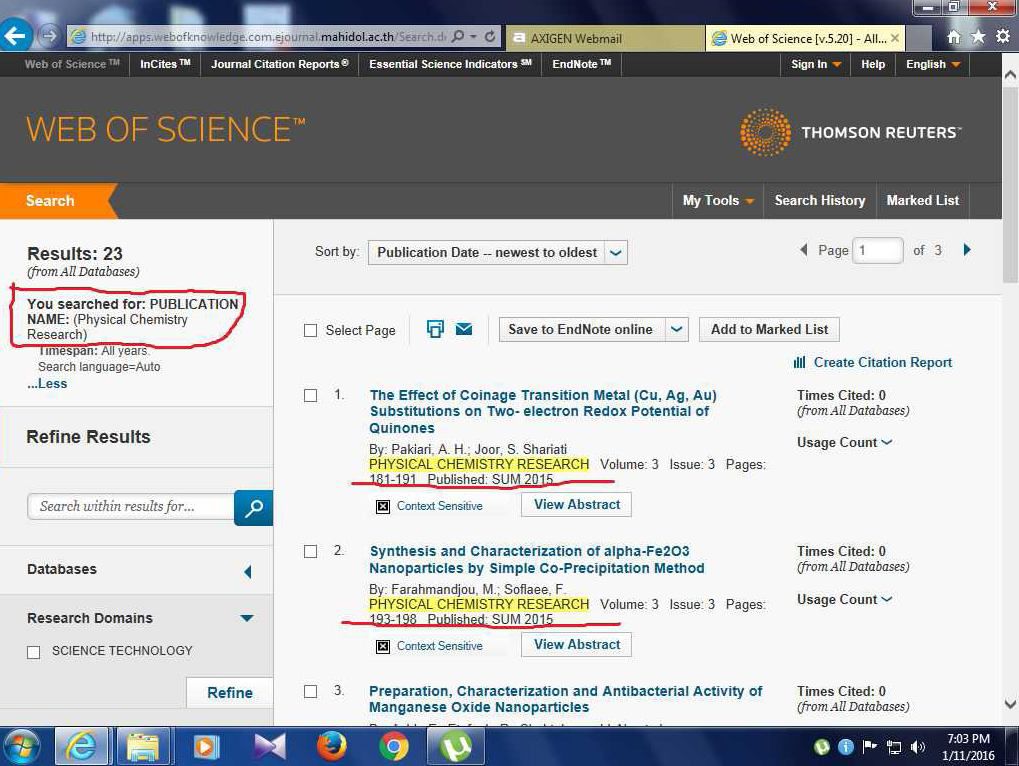Open Visual Studio on the taskbar
1019x766 pixels.
click(x=269, y=747)
